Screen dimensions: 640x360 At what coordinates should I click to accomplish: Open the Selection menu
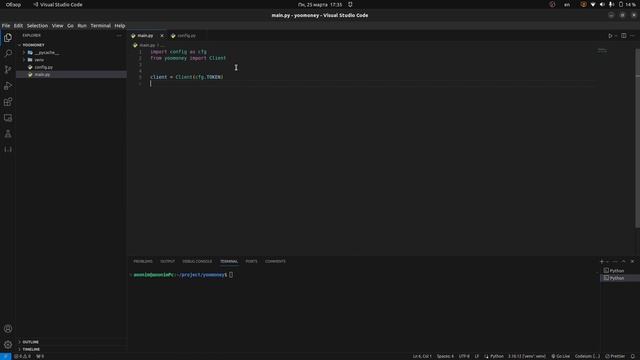(x=37, y=26)
